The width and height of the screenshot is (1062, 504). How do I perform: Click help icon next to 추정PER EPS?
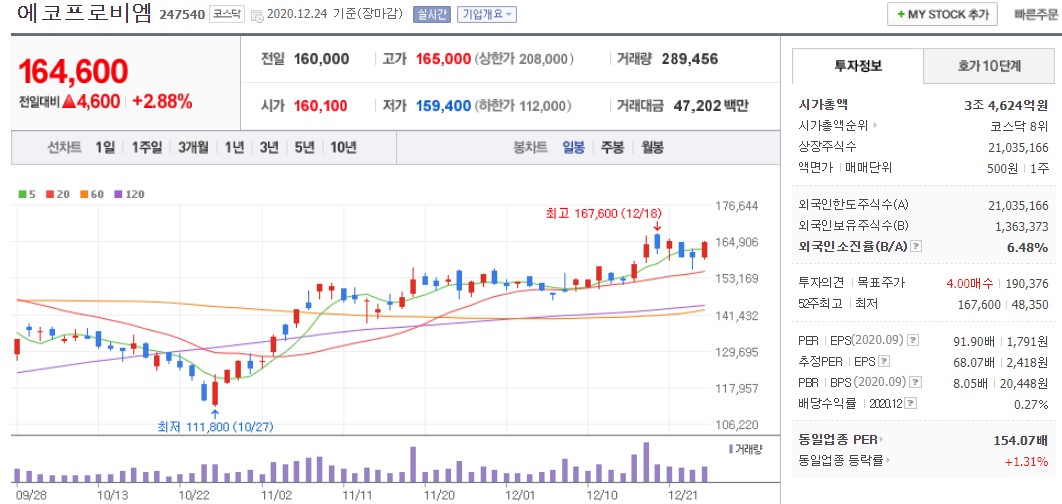[x=883, y=361]
